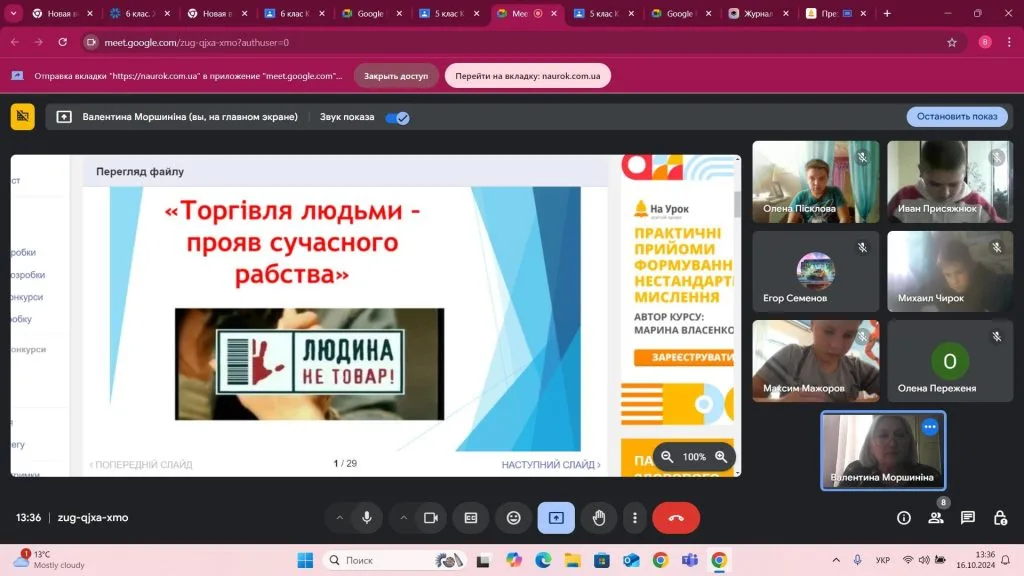The width and height of the screenshot is (1024, 576).
Task: Leave the call with red hang-up button
Action: click(x=676, y=518)
